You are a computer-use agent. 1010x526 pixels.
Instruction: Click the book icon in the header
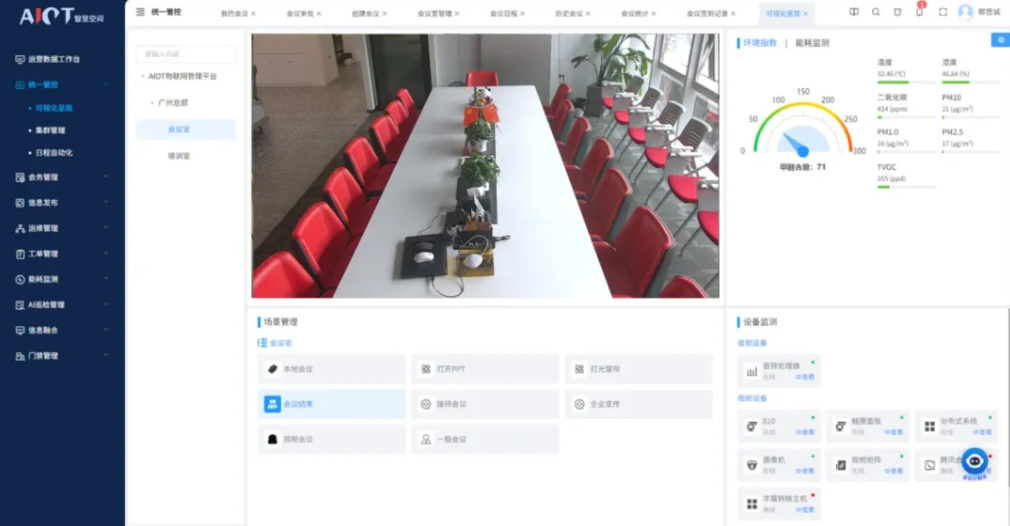(853, 12)
